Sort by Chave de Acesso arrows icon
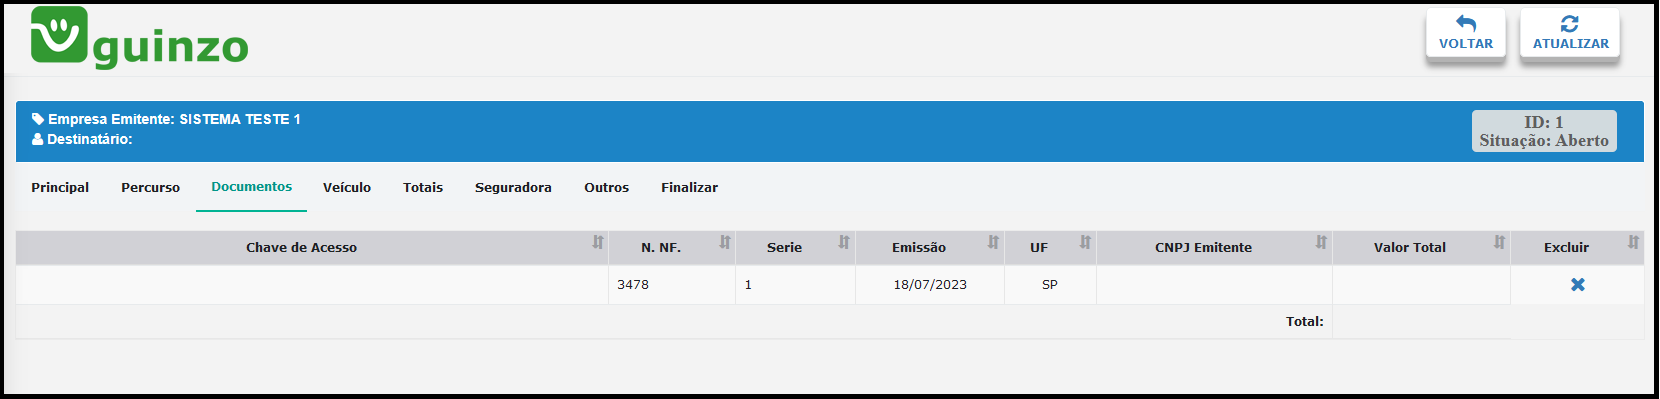Screen dimensions: 1660x399 click(598, 242)
